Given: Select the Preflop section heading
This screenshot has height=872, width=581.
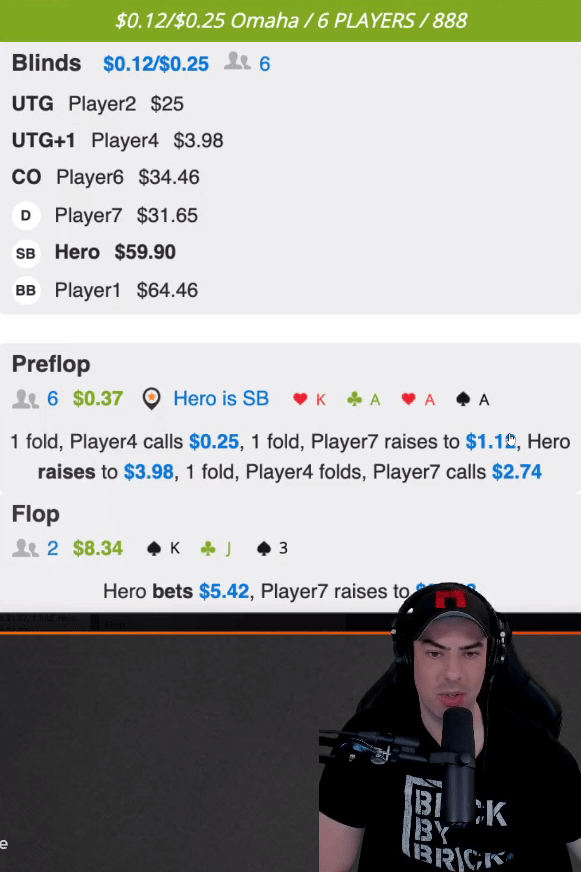Looking at the screenshot, I should [x=51, y=364].
